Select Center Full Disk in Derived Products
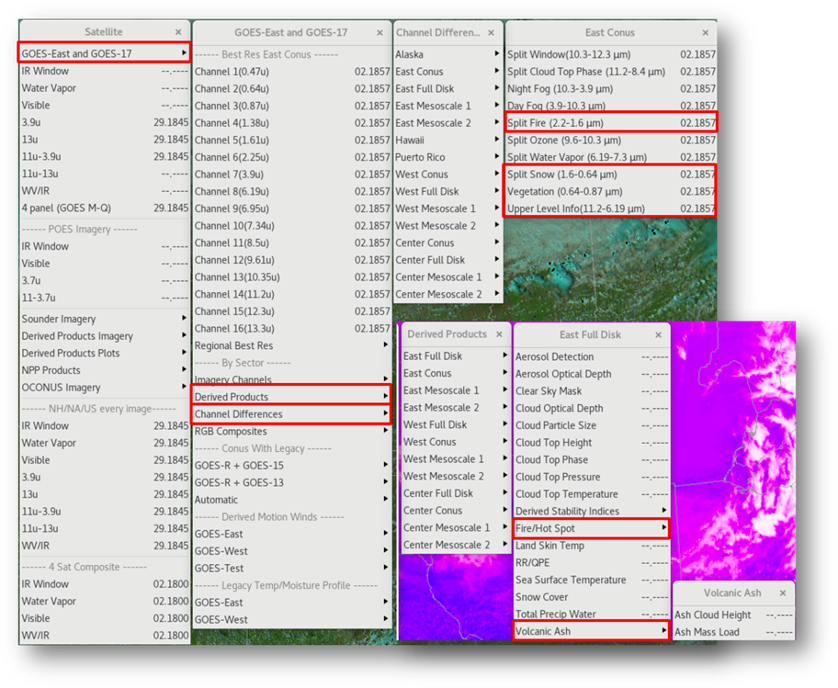The width and height of the screenshot is (838, 688). (x=455, y=493)
